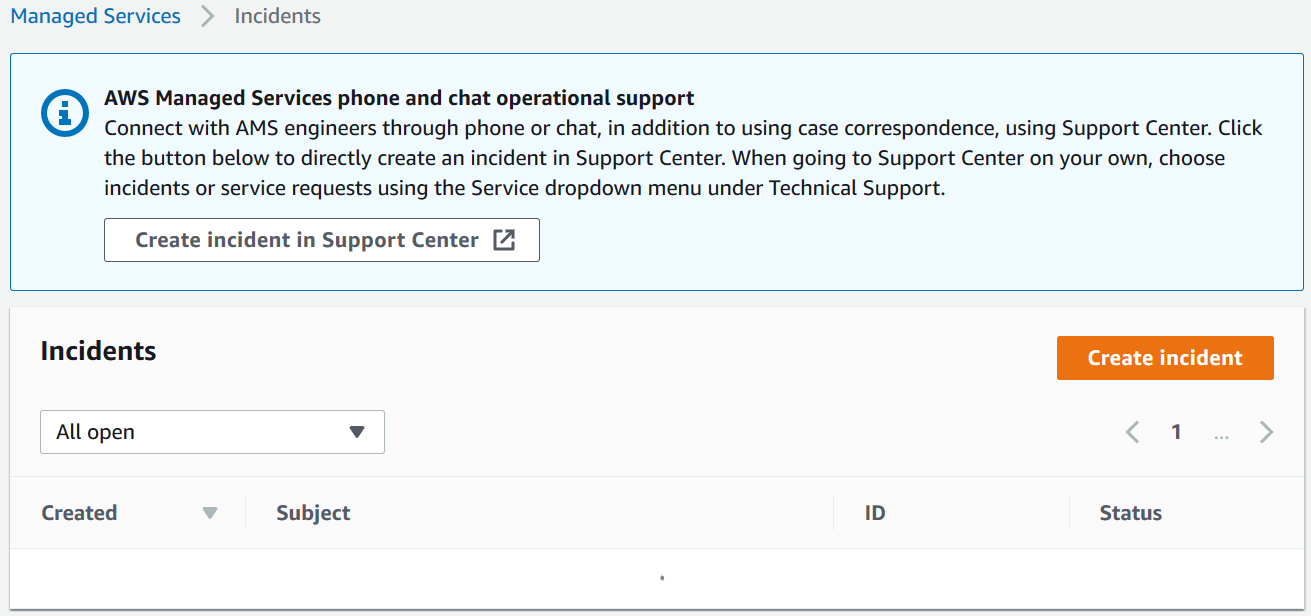Click the ID column header
Viewport: 1311px width, 616px height.
point(874,512)
